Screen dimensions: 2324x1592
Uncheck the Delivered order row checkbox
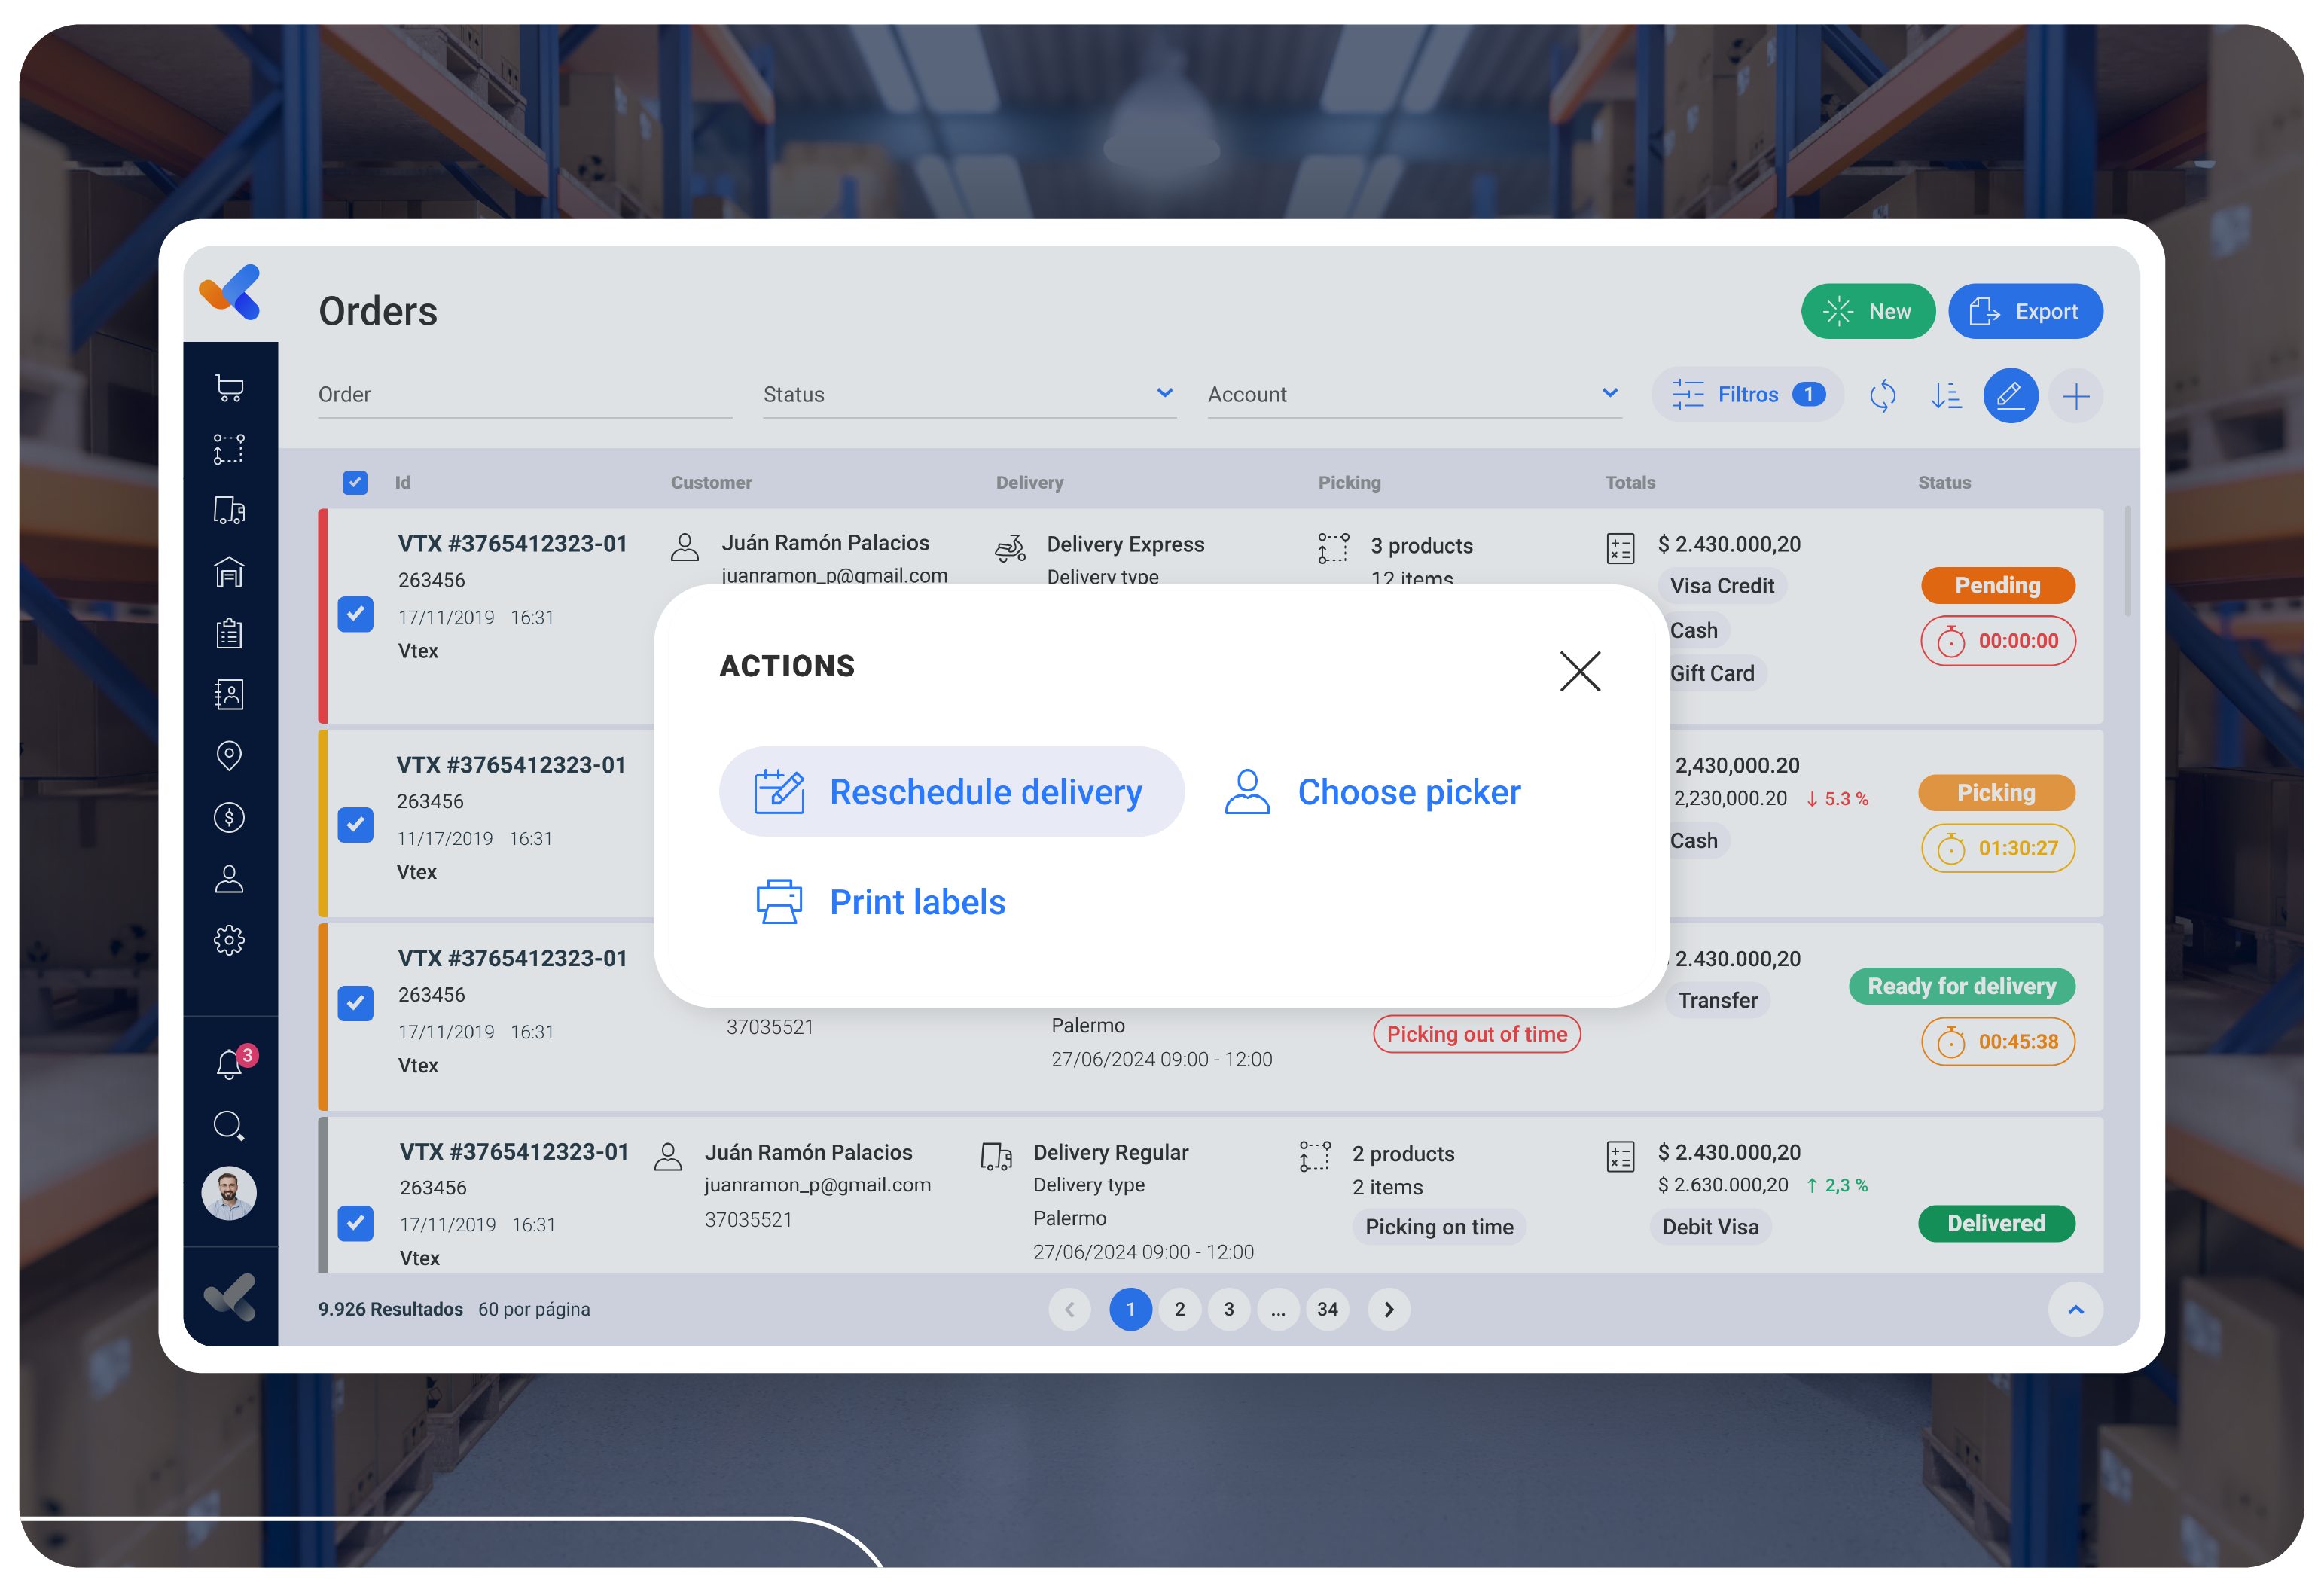pos(355,1223)
